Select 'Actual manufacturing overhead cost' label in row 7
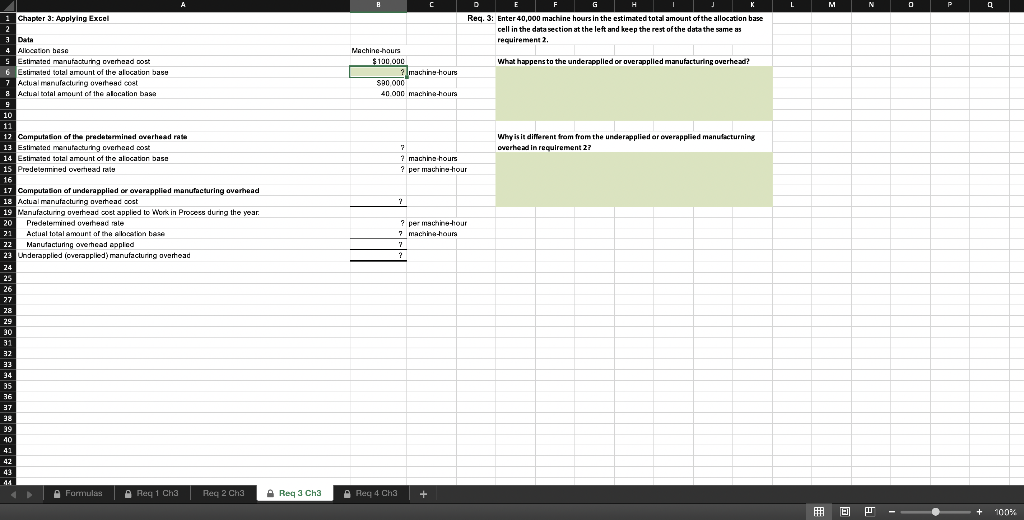Screen dimensions: 1024x520 coord(77,83)
